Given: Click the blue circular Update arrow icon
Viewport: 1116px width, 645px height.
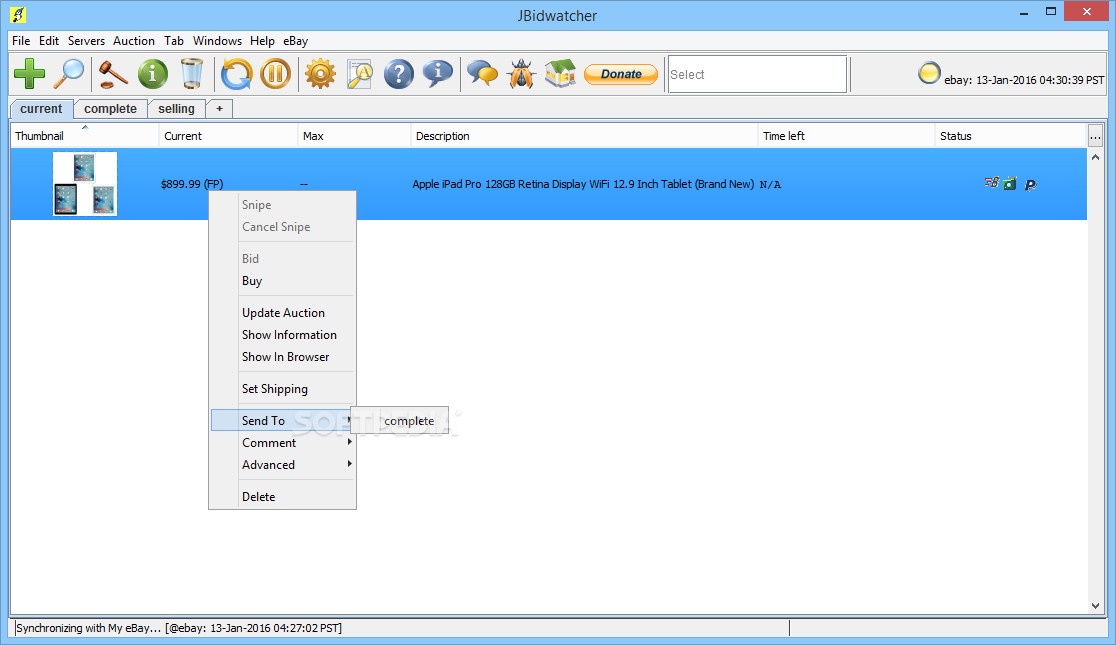Looking at the screenshot, I should [x=236, y=74].
